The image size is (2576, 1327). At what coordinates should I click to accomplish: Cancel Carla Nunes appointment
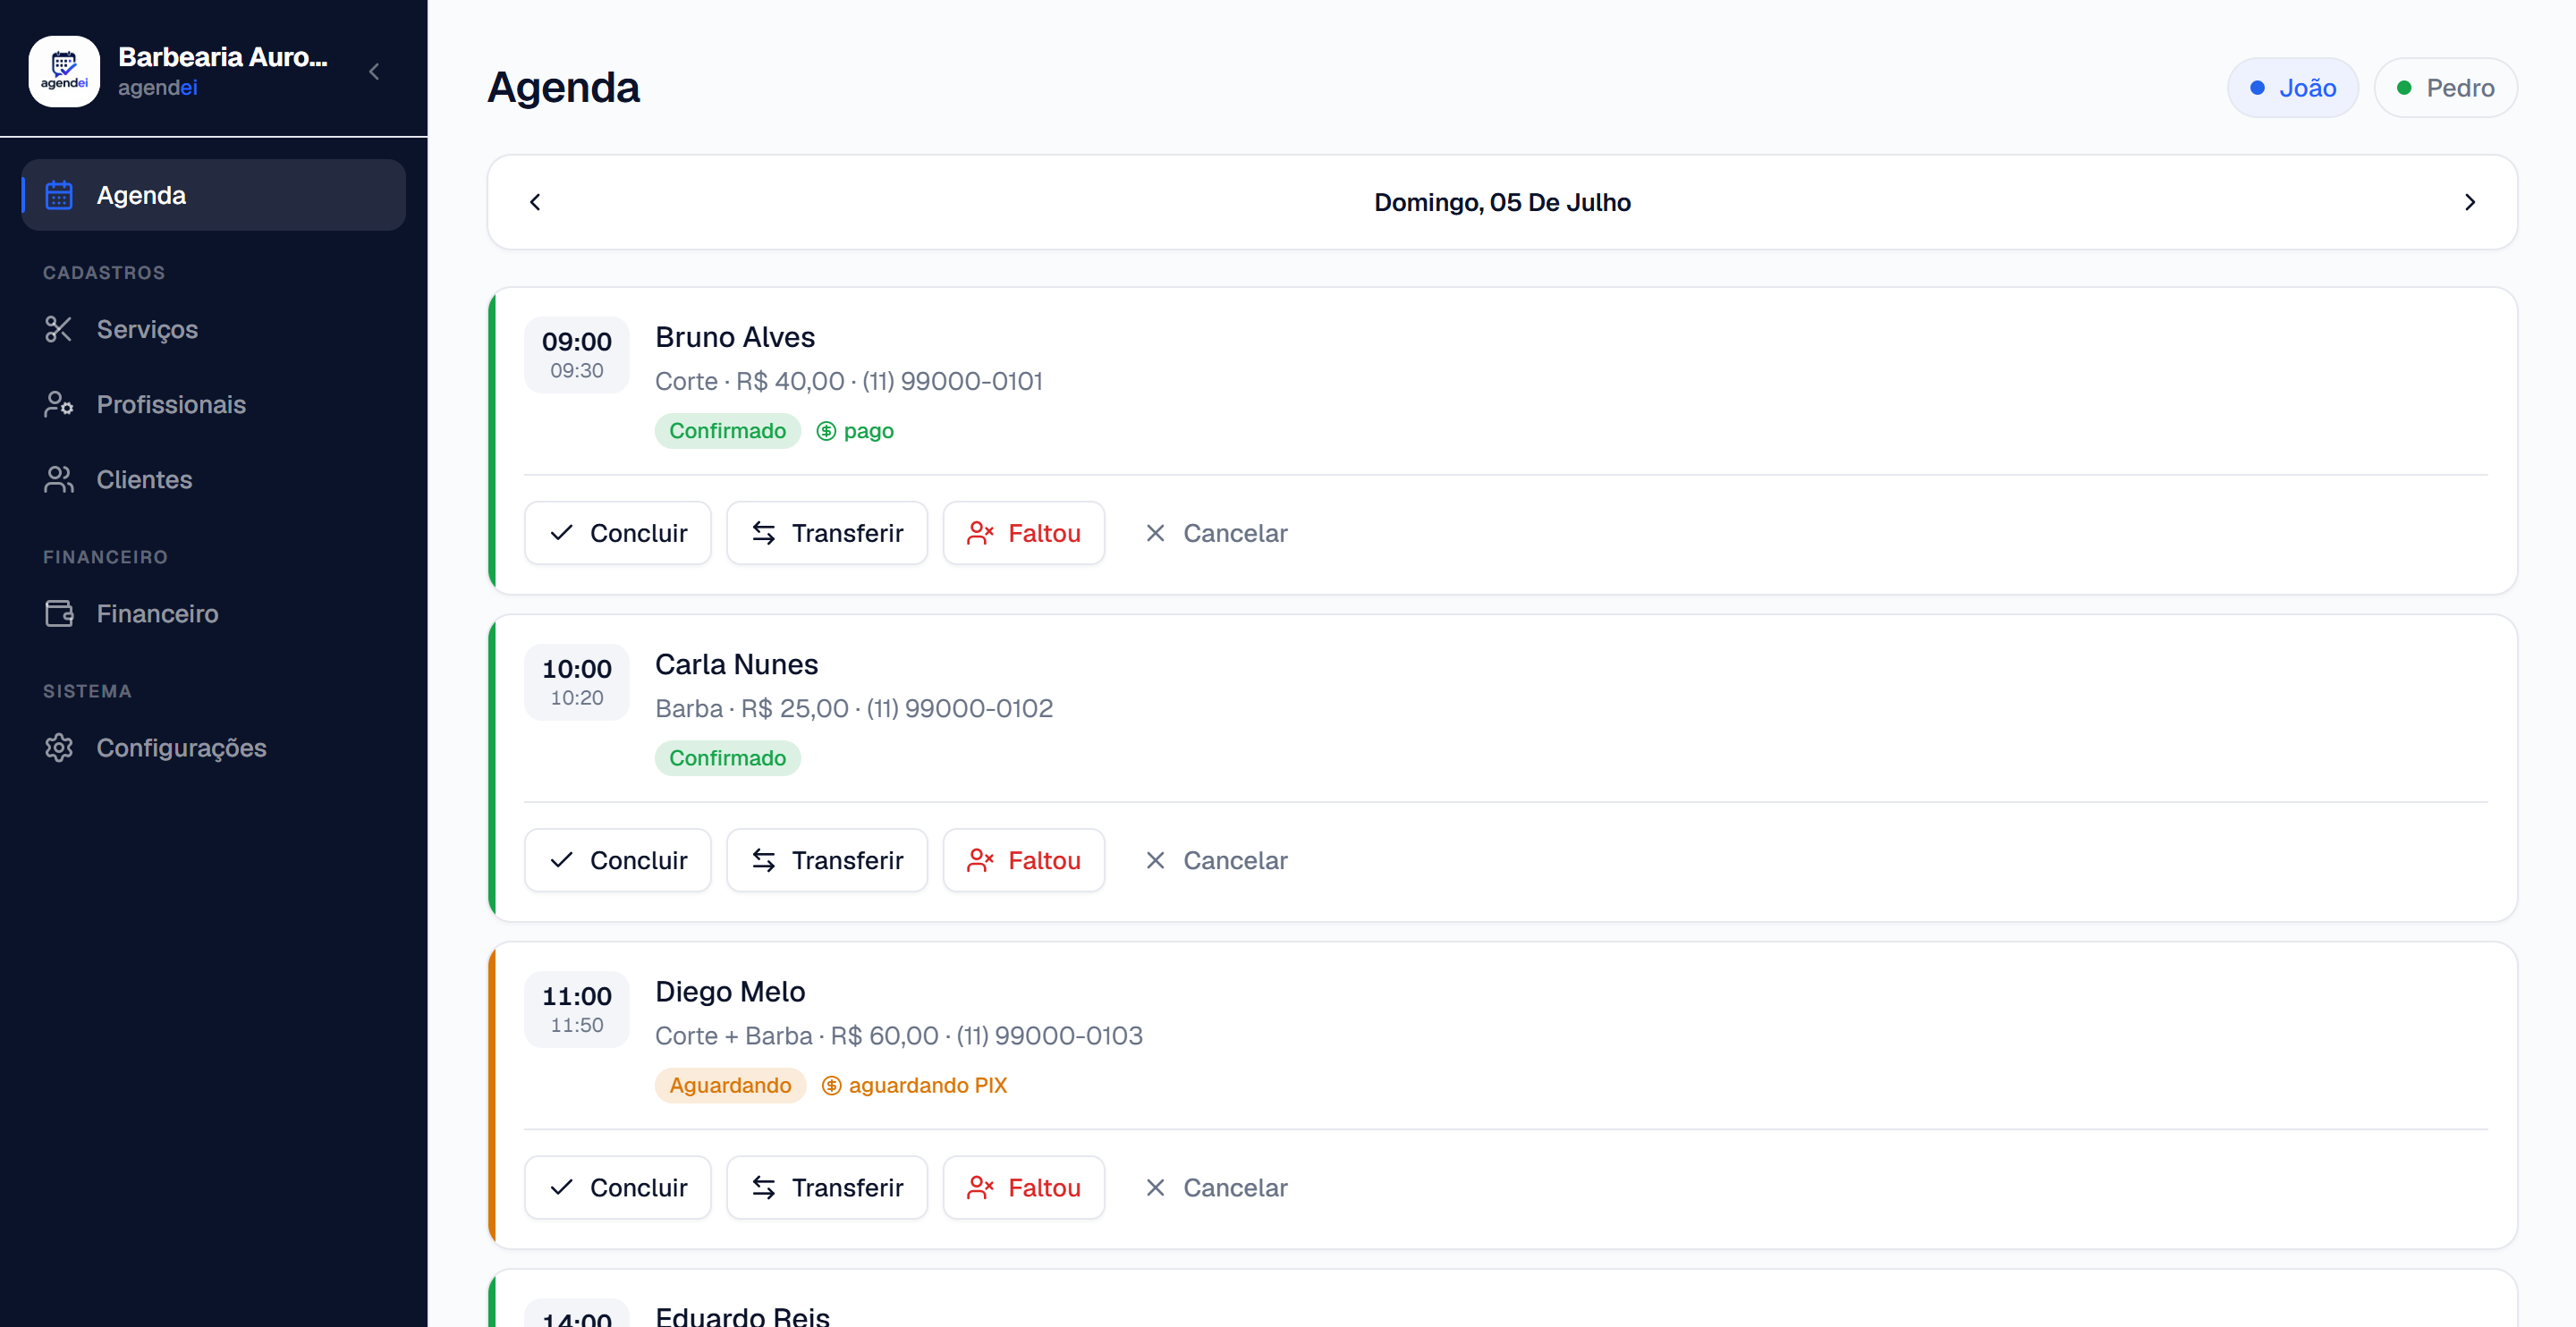click(1216, 860)
